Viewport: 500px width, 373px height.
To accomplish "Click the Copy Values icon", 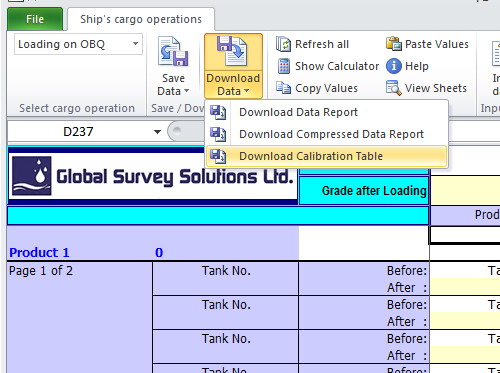I will click(283, 88).
